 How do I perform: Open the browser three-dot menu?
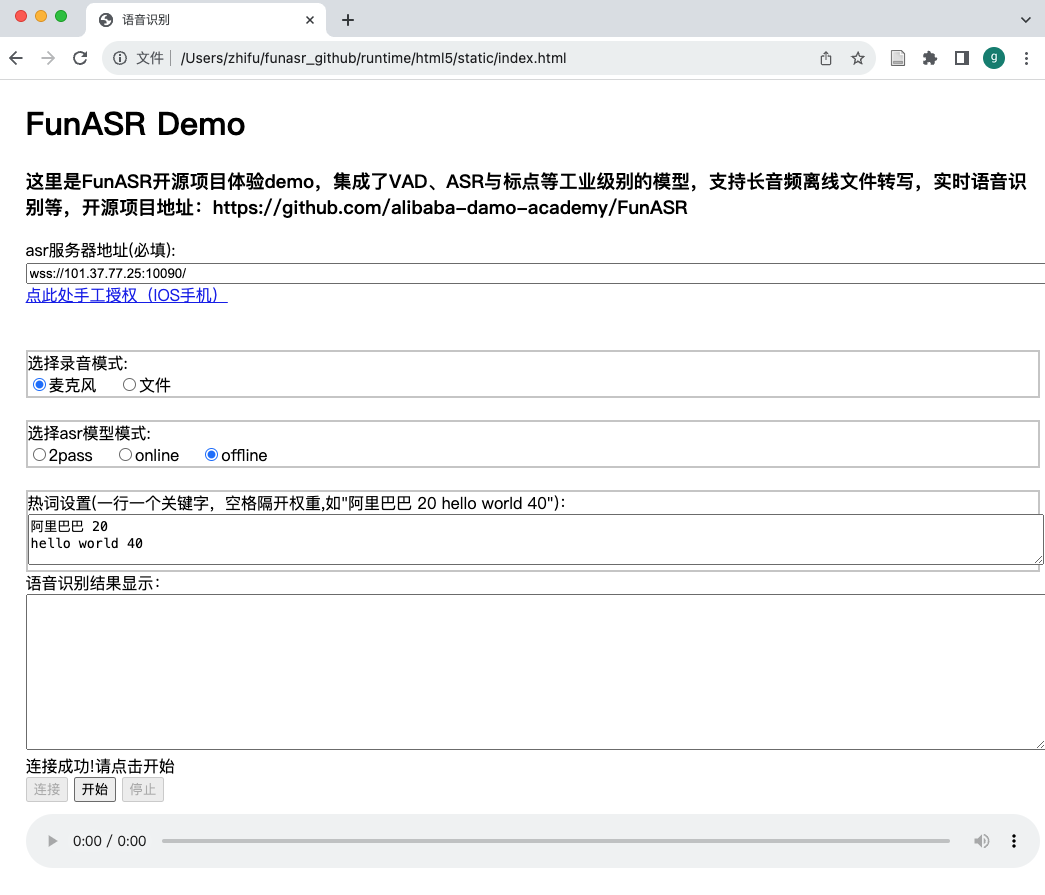pyautogui.click(x=1026, y=58)
